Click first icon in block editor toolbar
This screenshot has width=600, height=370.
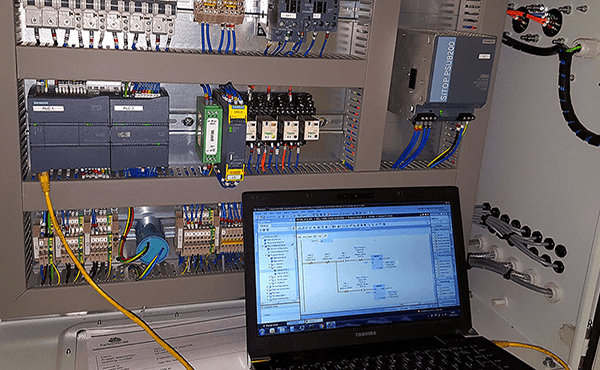300,228
